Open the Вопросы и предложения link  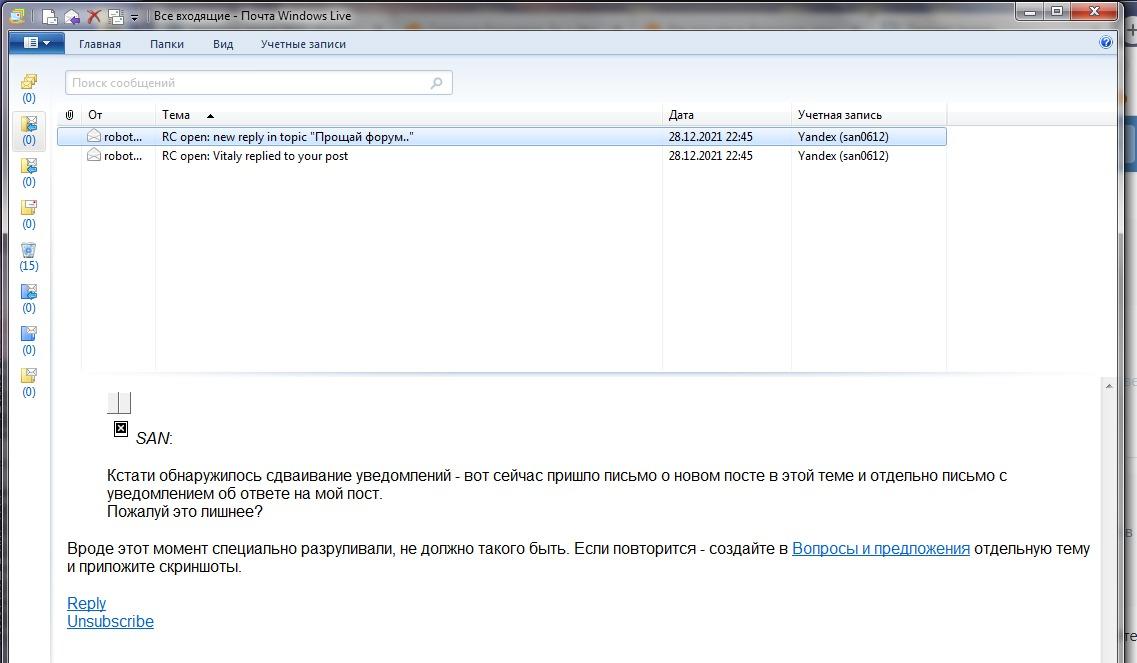coord(880,548)
